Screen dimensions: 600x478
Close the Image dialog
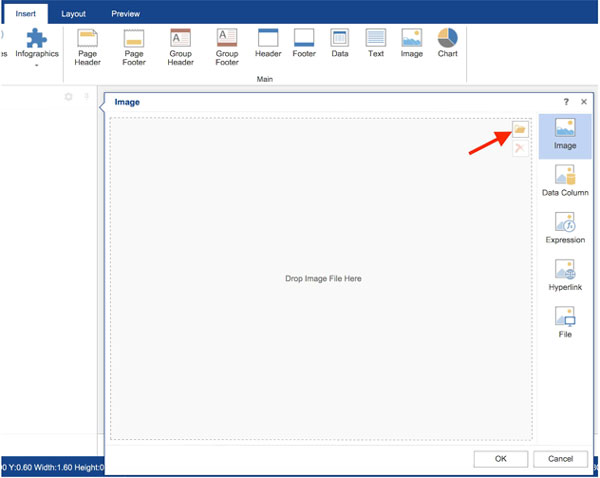(x=584, y=102)
